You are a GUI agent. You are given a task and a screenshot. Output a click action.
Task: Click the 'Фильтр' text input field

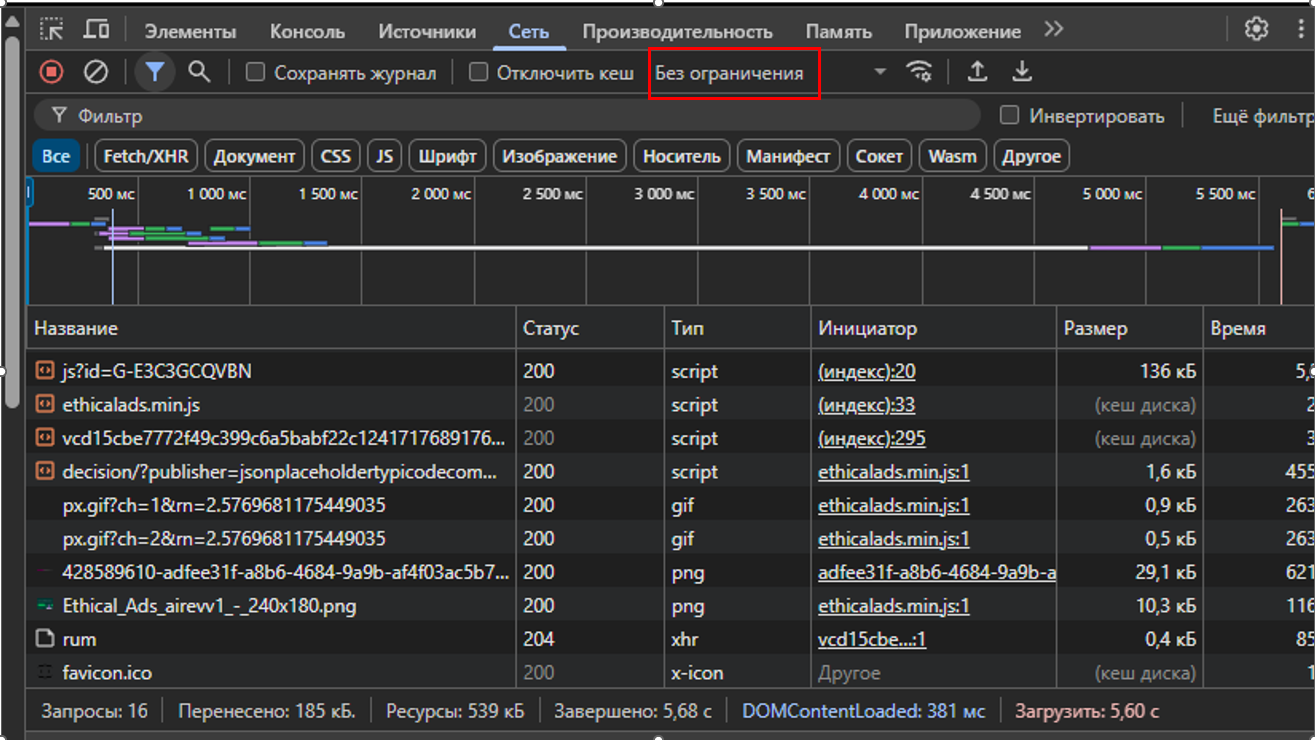tap(500, 116)
